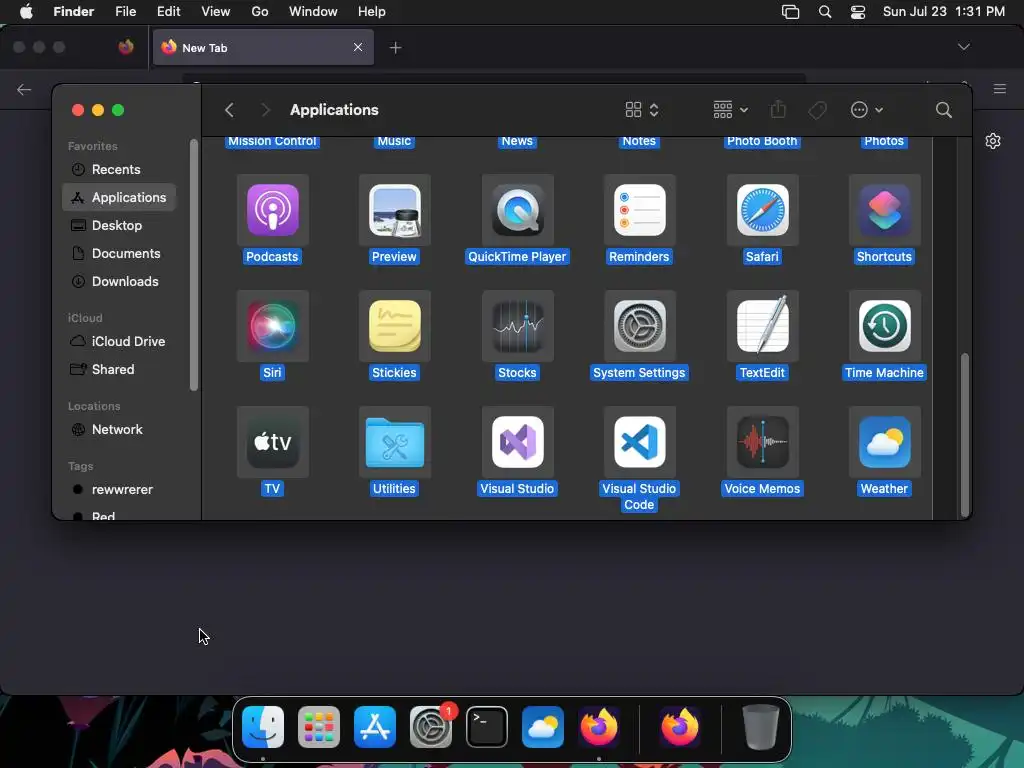
Task: Open the Window menu
Action: tap(313, 12)
